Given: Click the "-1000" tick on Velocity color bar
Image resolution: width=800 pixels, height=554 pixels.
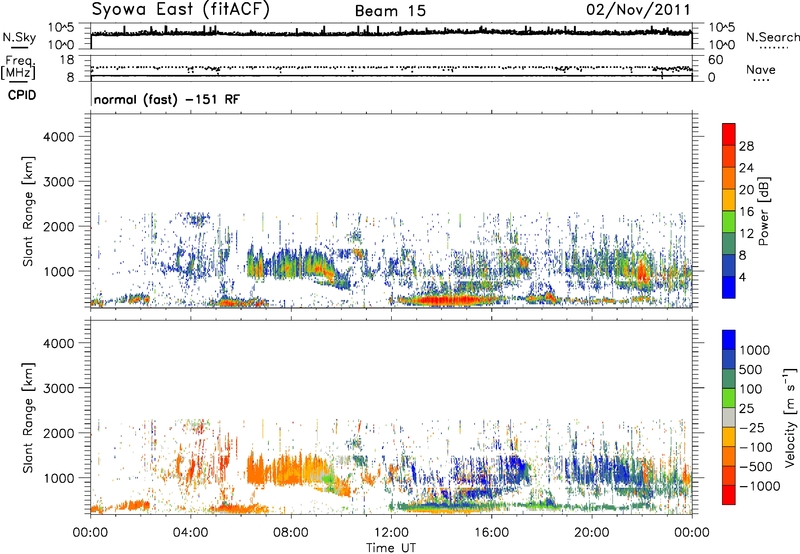Looking at the screenshot, I should [759, 486].
